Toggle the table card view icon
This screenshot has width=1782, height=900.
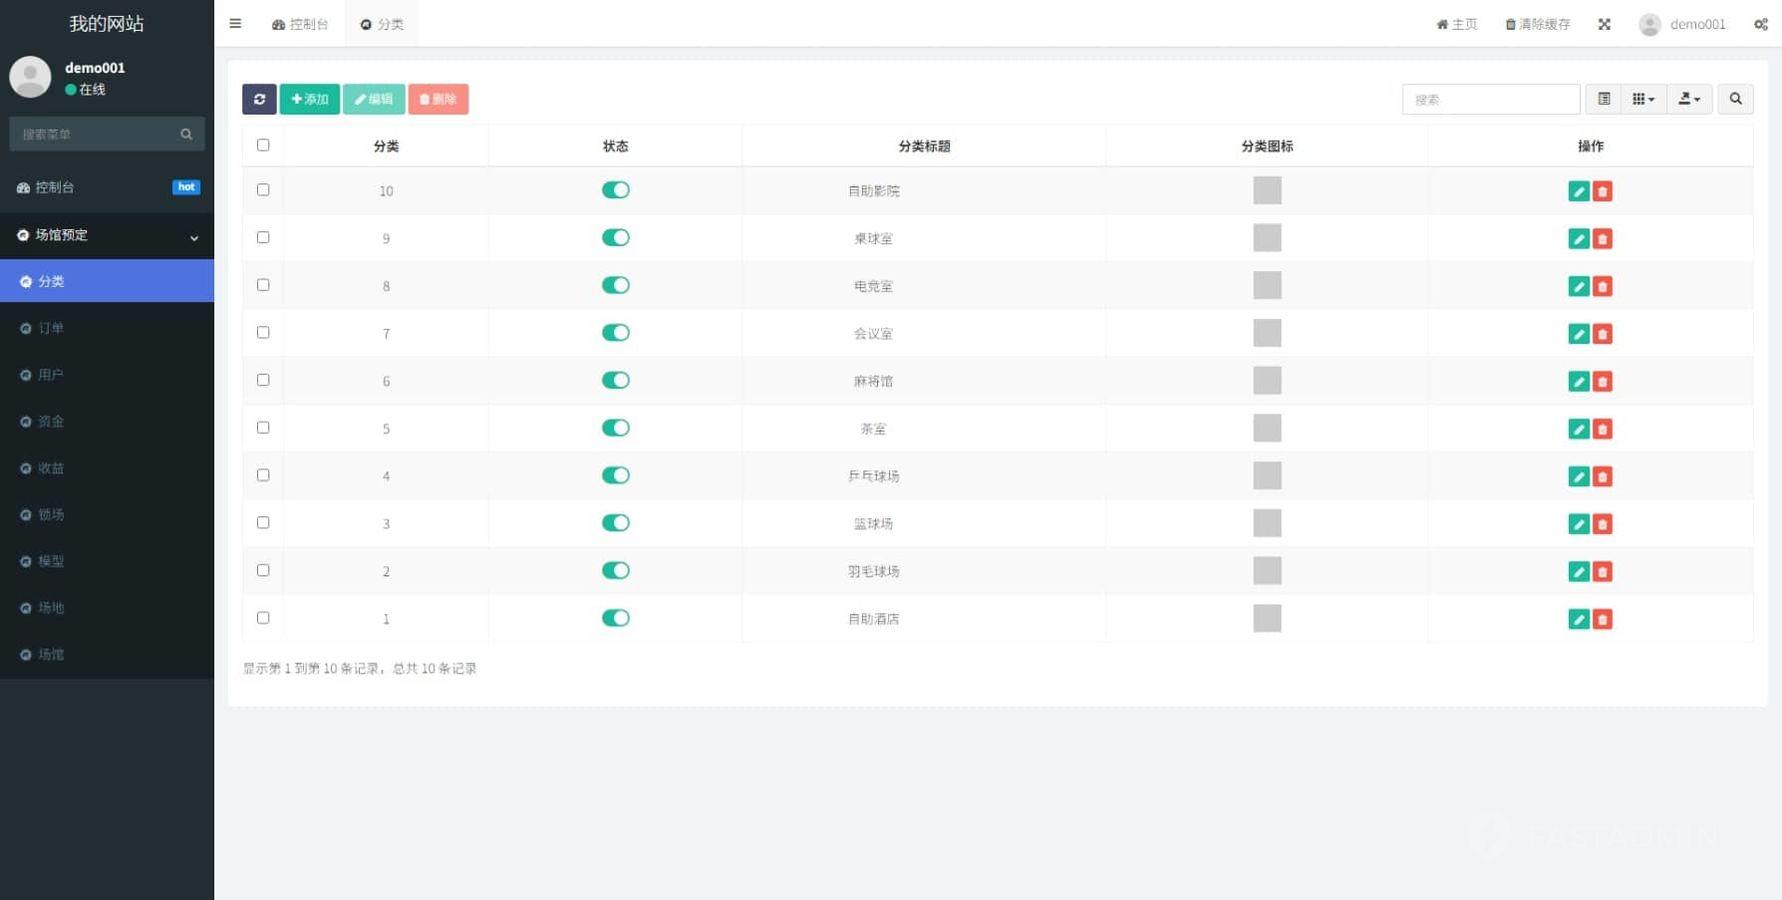point(1603,99)
